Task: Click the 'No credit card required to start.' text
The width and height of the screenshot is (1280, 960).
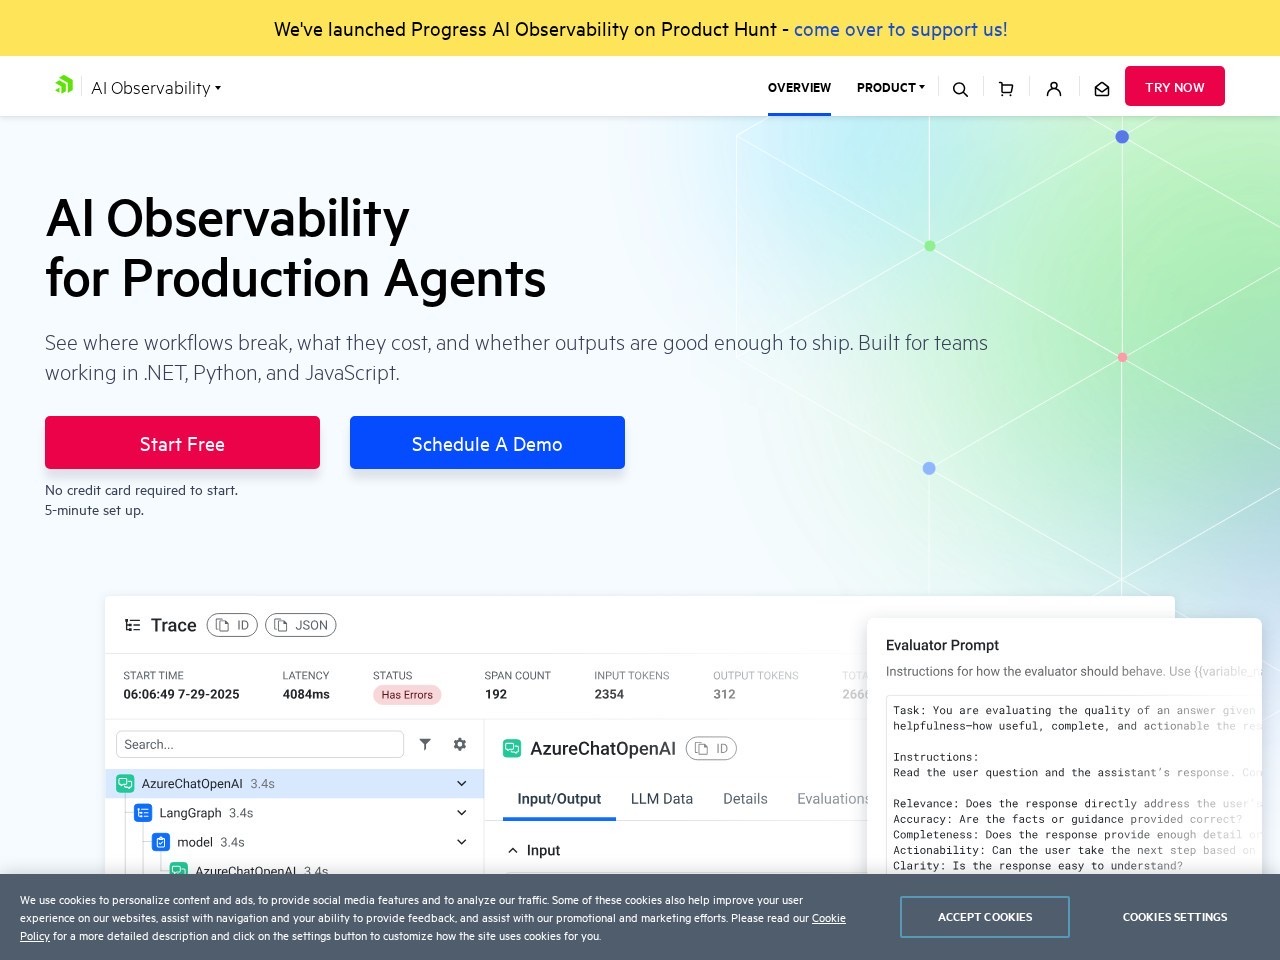Action: (x=141, y=490)
